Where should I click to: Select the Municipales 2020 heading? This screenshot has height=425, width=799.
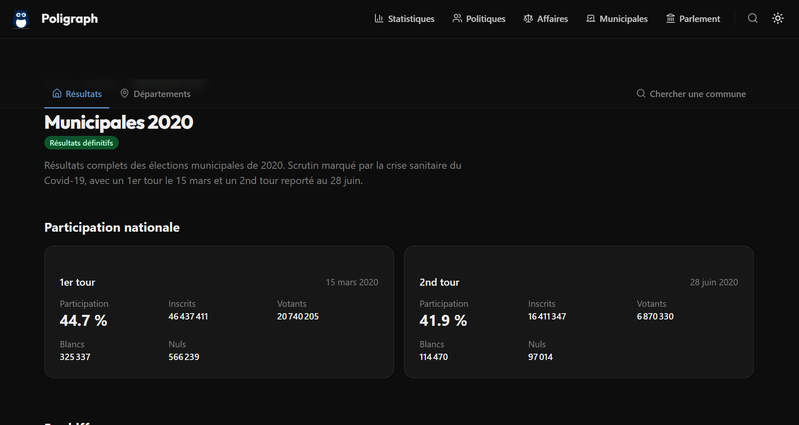click(119, 122)
